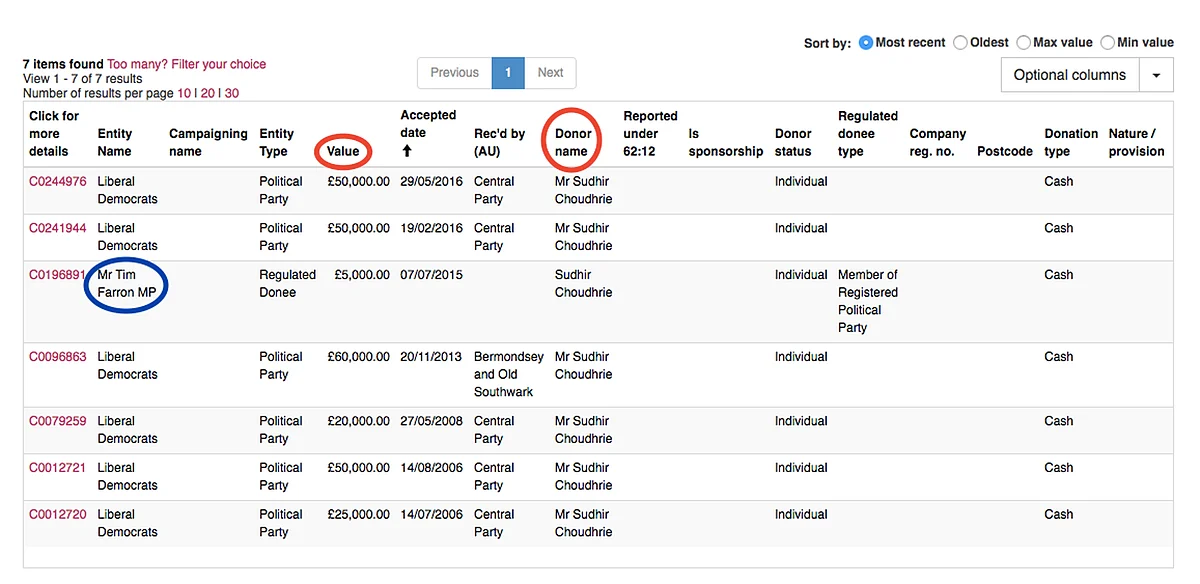Open donation record C0241944

[x=57, y=228]
